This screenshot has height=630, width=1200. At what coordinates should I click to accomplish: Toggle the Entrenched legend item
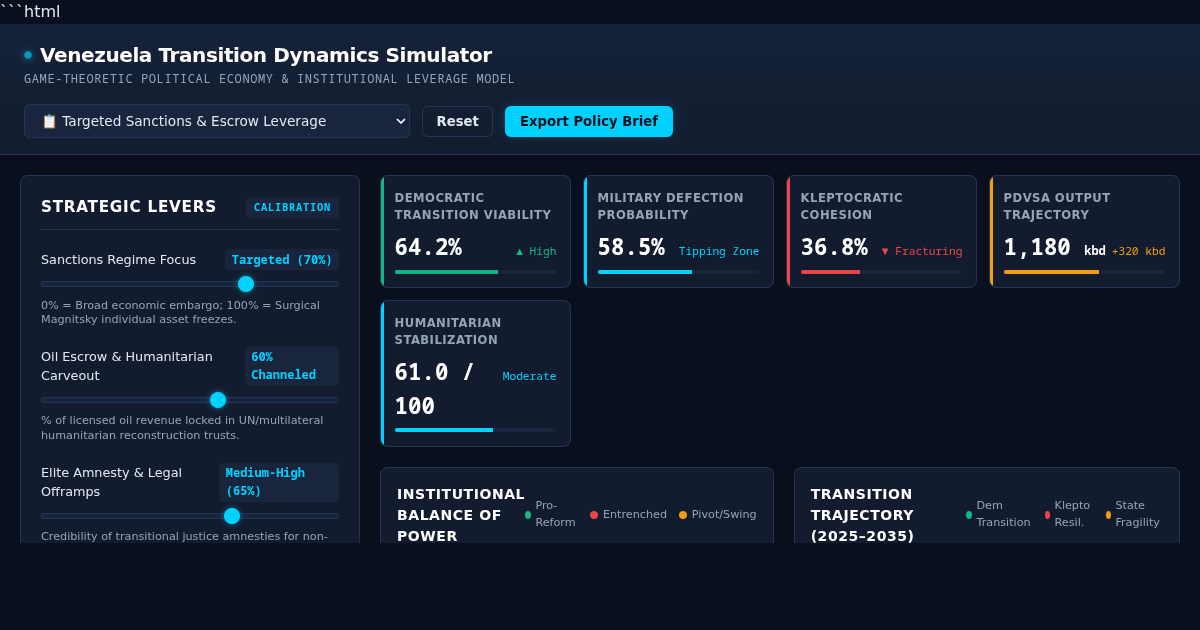coord(628,515)
